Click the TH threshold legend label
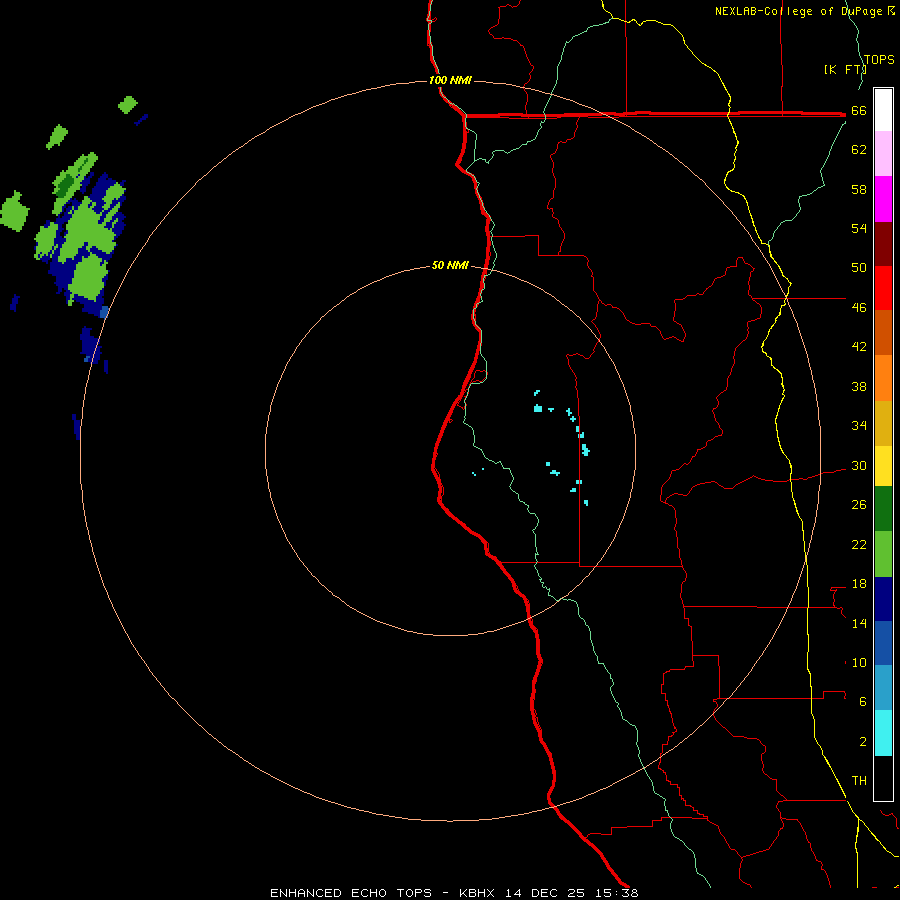Image resolution: width=900 pixels, height=900 pixels. (859, 781)
